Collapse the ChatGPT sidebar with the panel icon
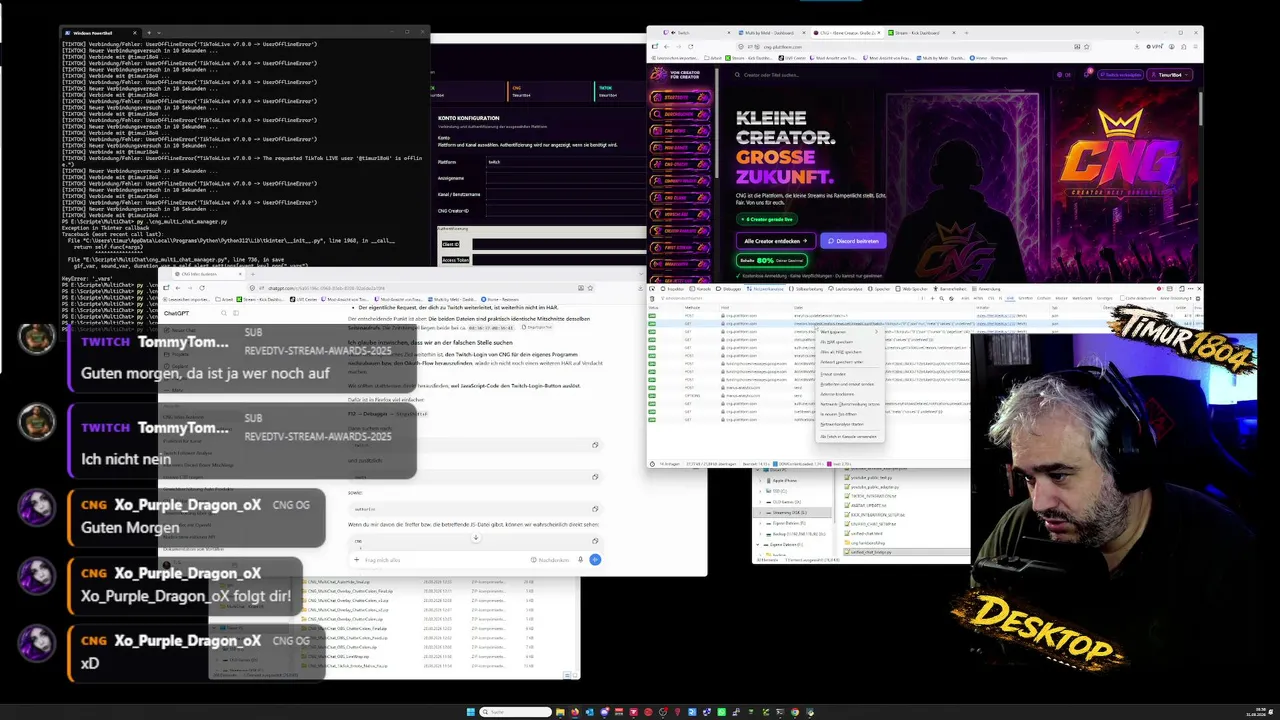The width and height of the screenshot is (1280, 720). click(x=237, y=313)
